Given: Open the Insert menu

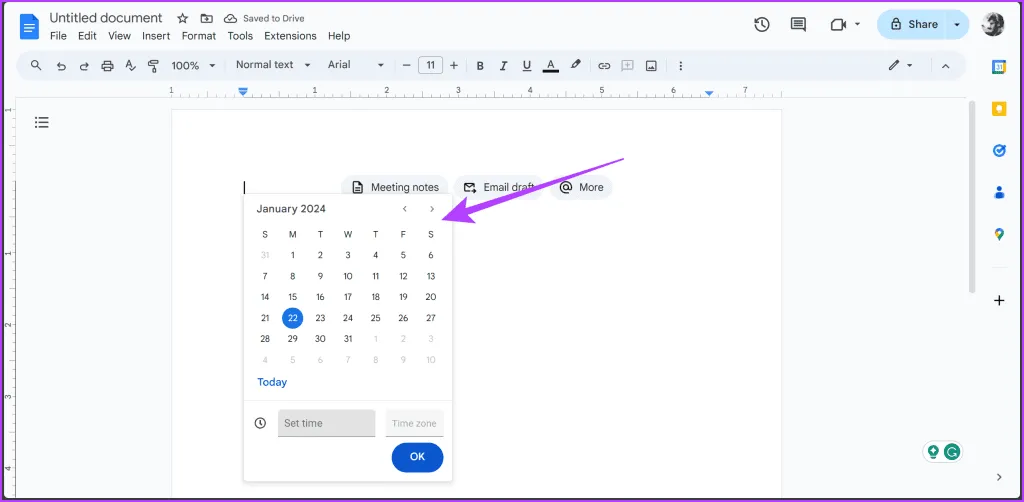Looking at the screenshot, I should coord(156,36).
